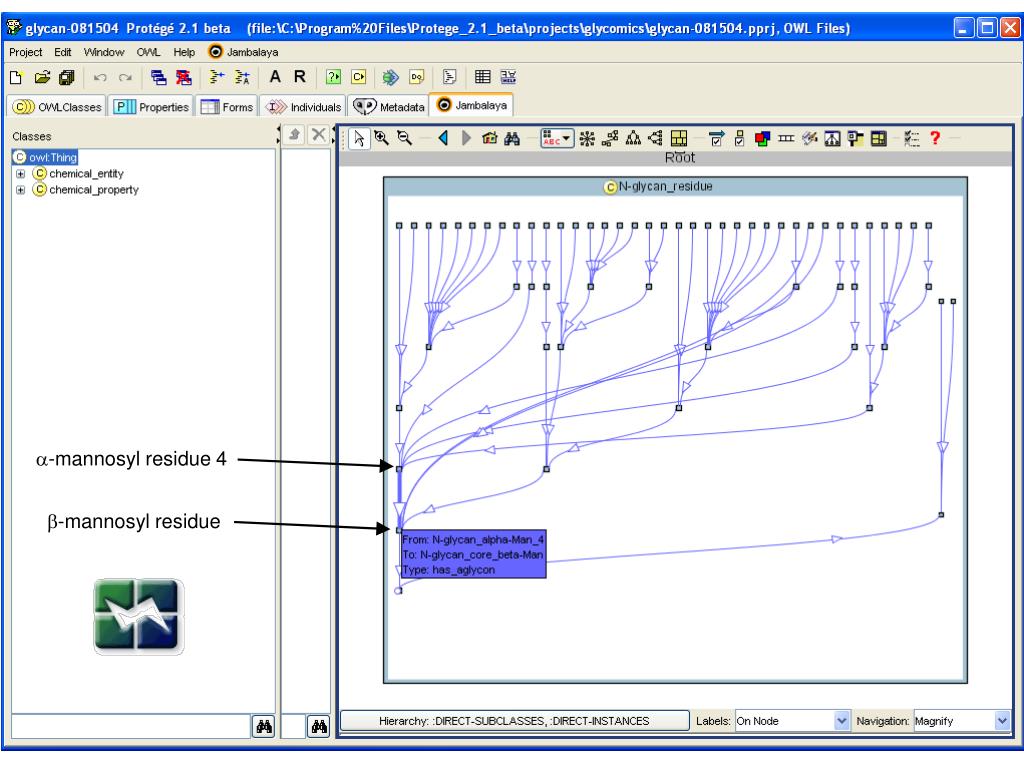Click the green question-mark query icon
Image resolution: width=1024 pixels, height=768 pixels.
(x=333, y=77)
